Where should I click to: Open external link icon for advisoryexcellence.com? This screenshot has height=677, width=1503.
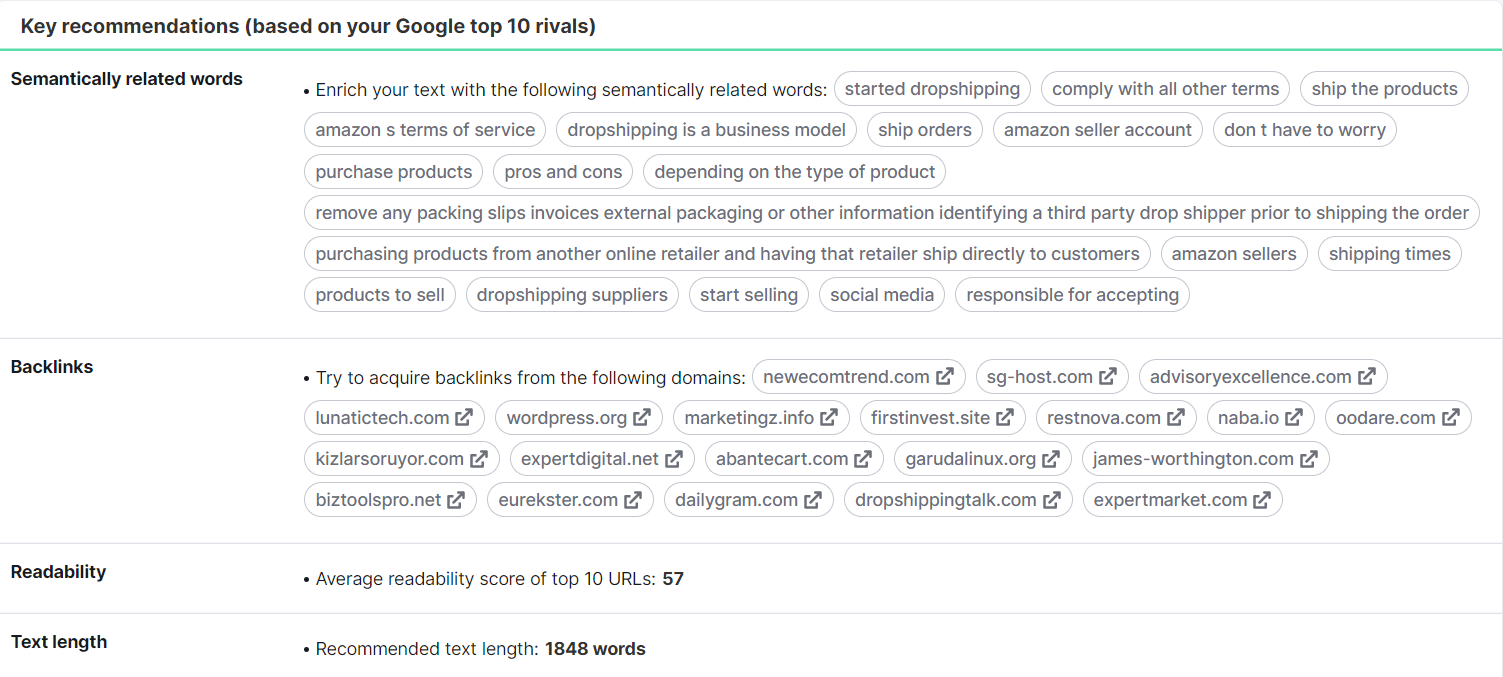point(1367,377)
